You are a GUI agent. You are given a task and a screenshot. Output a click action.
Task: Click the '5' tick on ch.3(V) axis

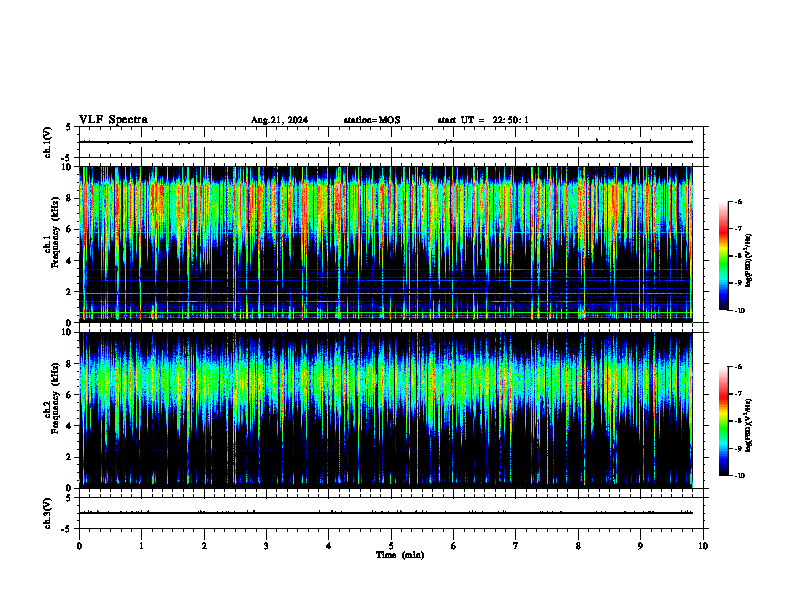pos(68,498)
